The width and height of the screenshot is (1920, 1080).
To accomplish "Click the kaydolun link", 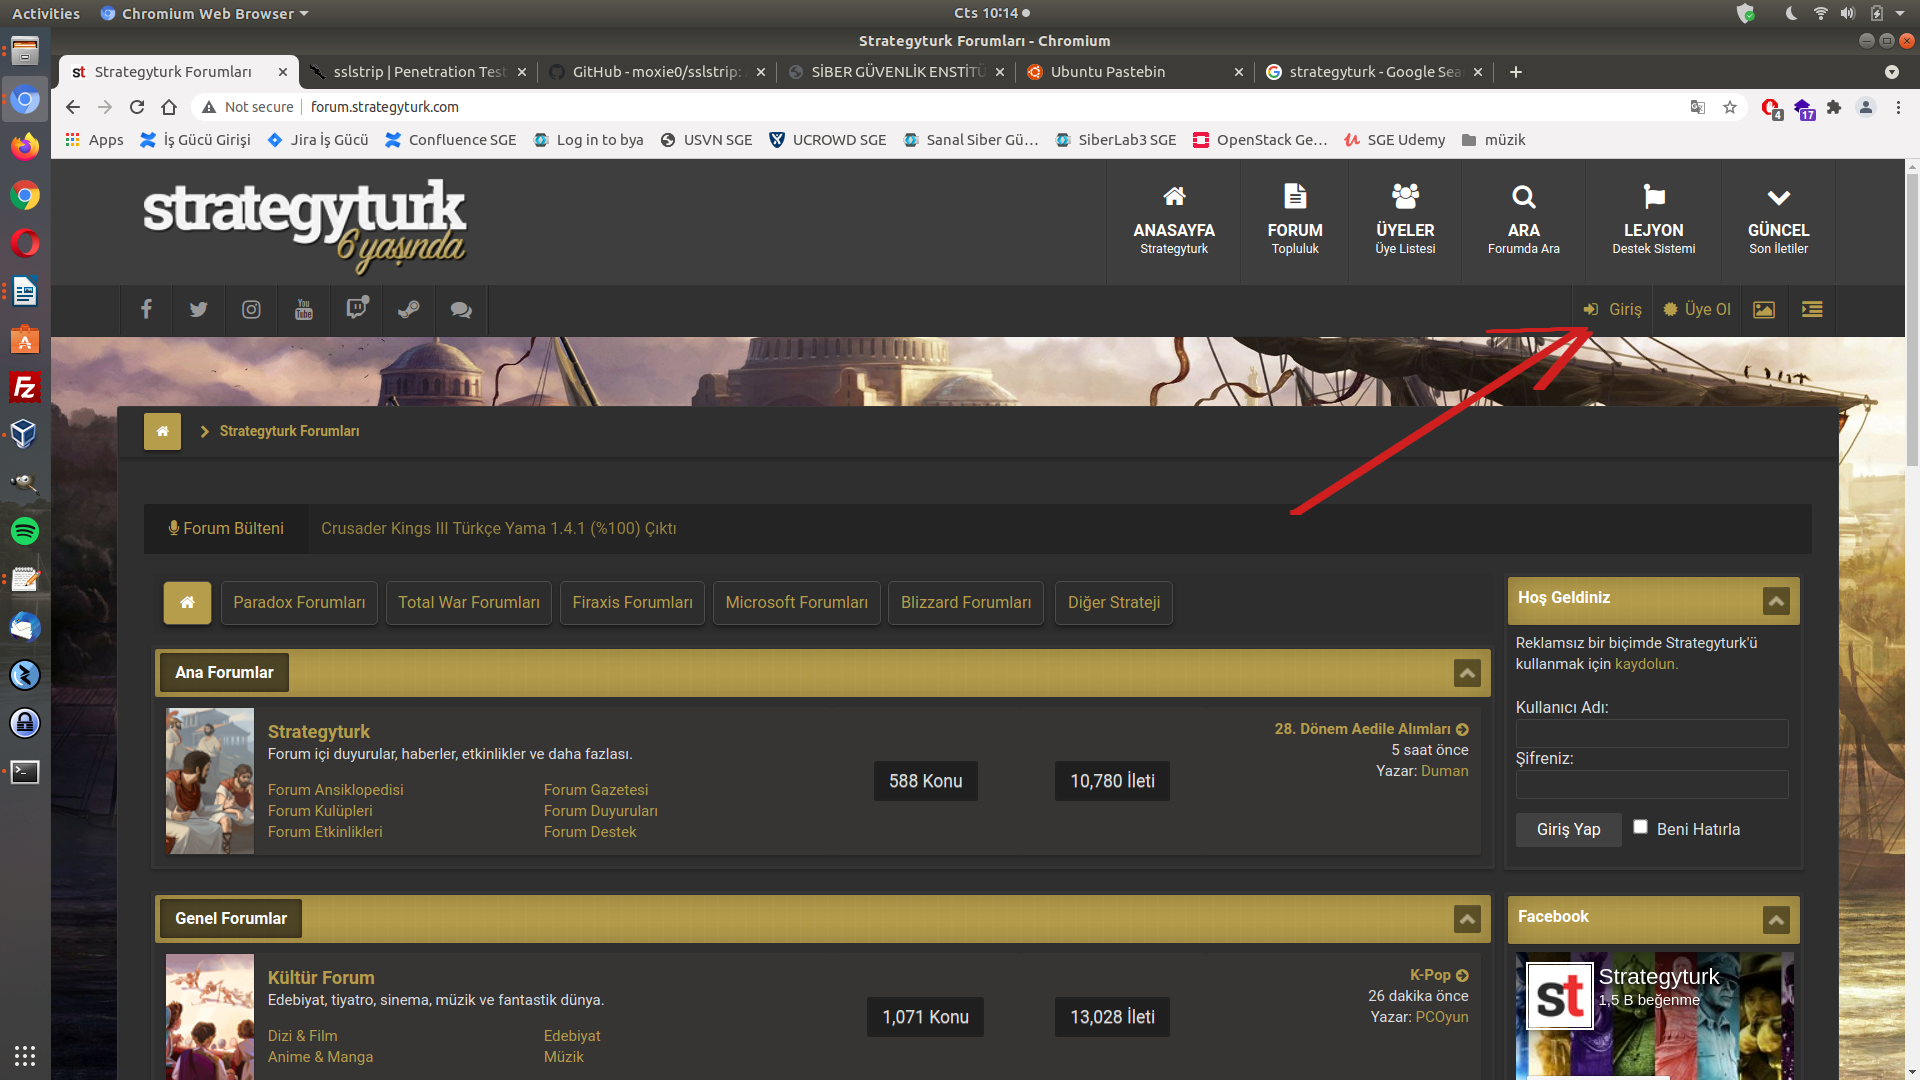I will 1646,664.
